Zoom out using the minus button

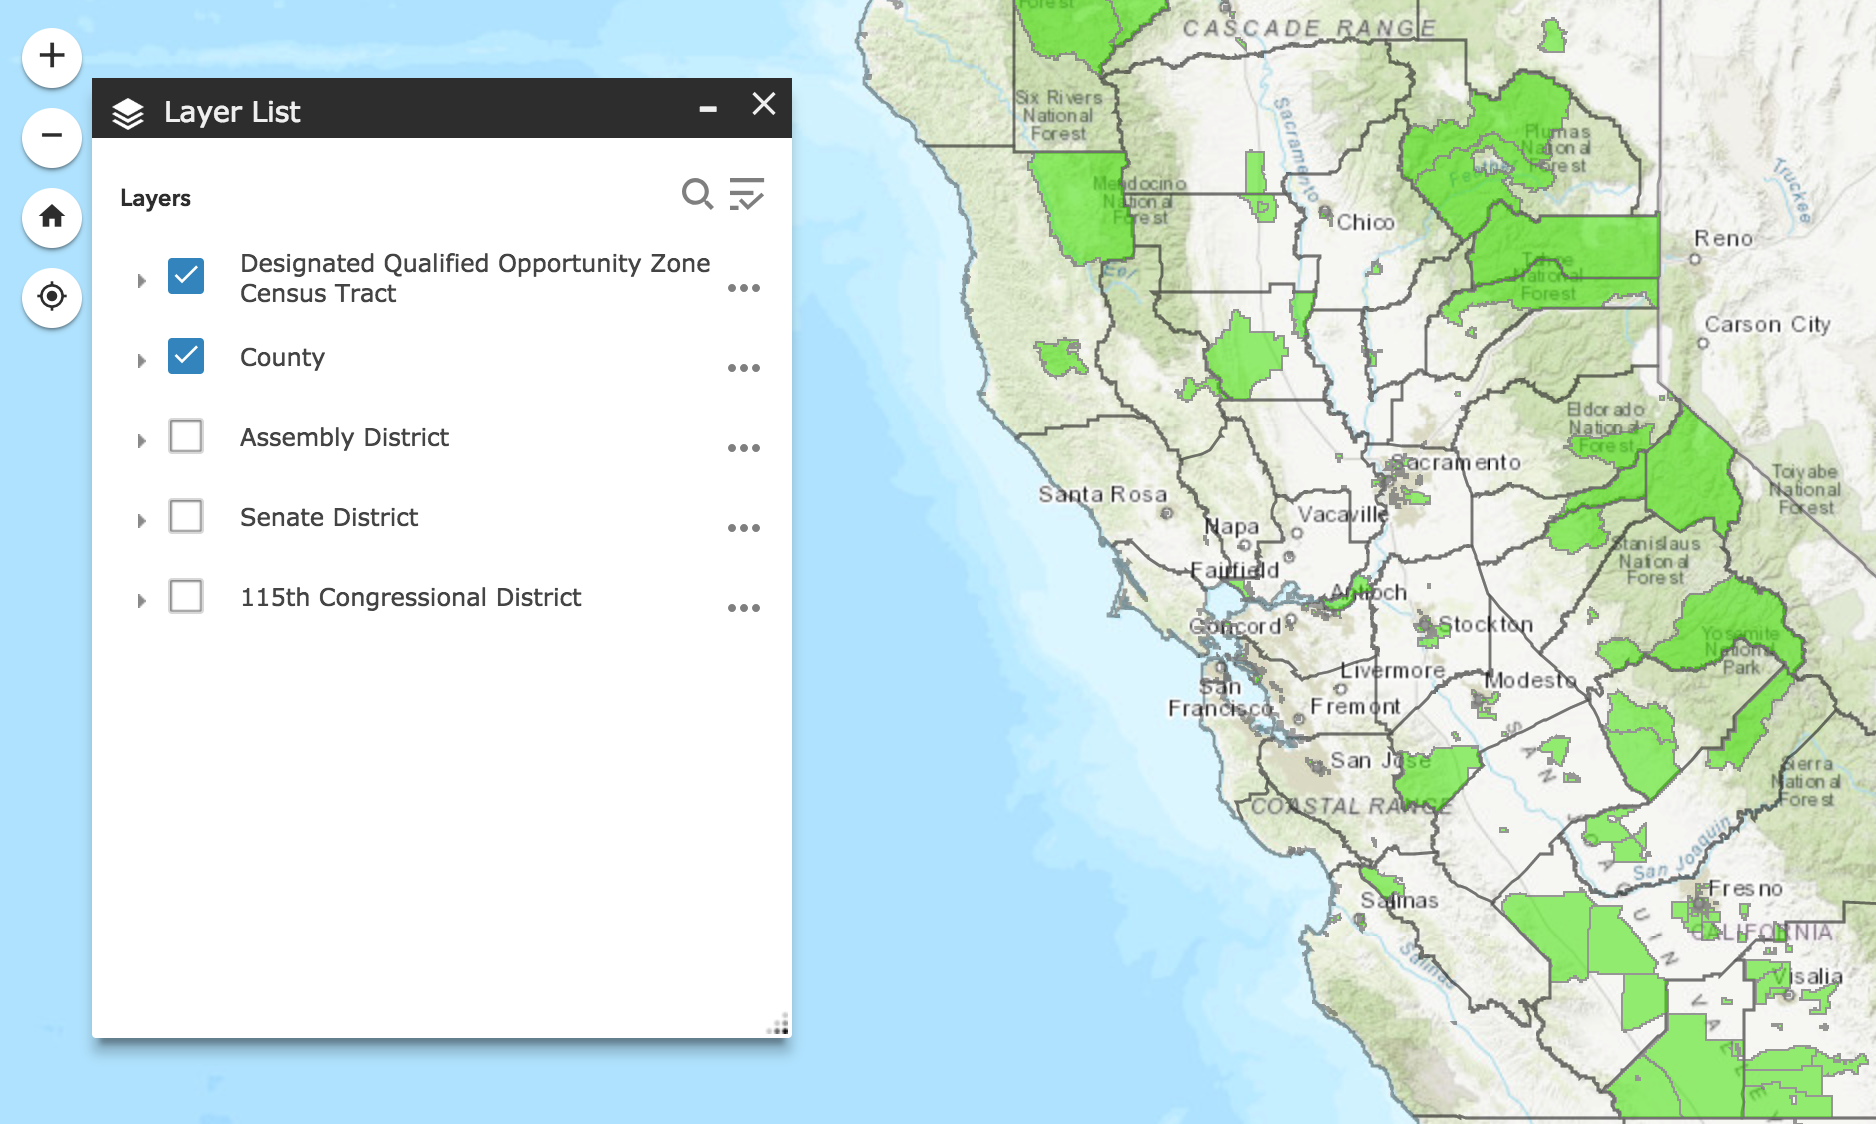click(x=51, y=137)
